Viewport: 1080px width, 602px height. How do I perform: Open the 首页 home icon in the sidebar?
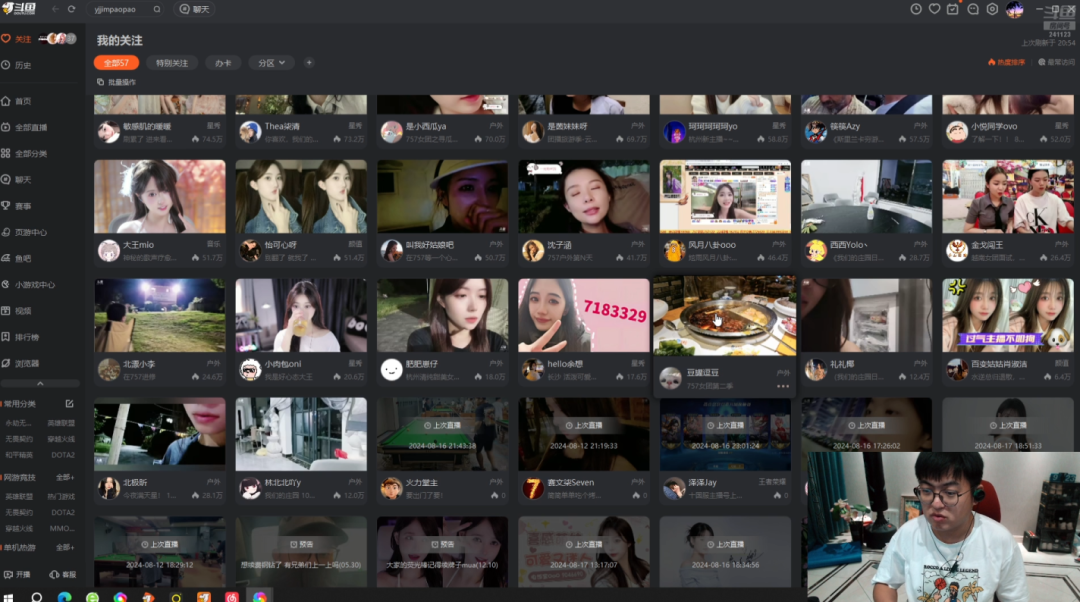point(6,101)
